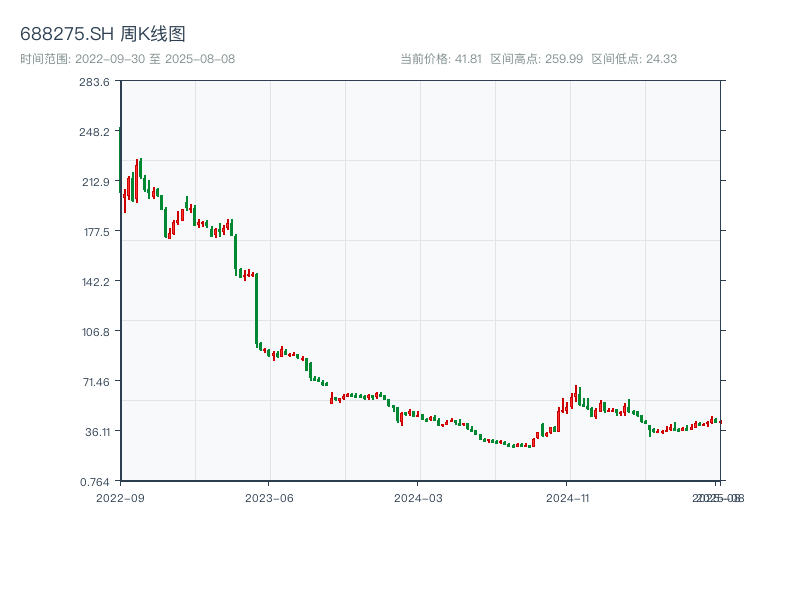Select the 2024-11 x-axis date label
Viewport: 800px width, 600px height.
(568, 497)
